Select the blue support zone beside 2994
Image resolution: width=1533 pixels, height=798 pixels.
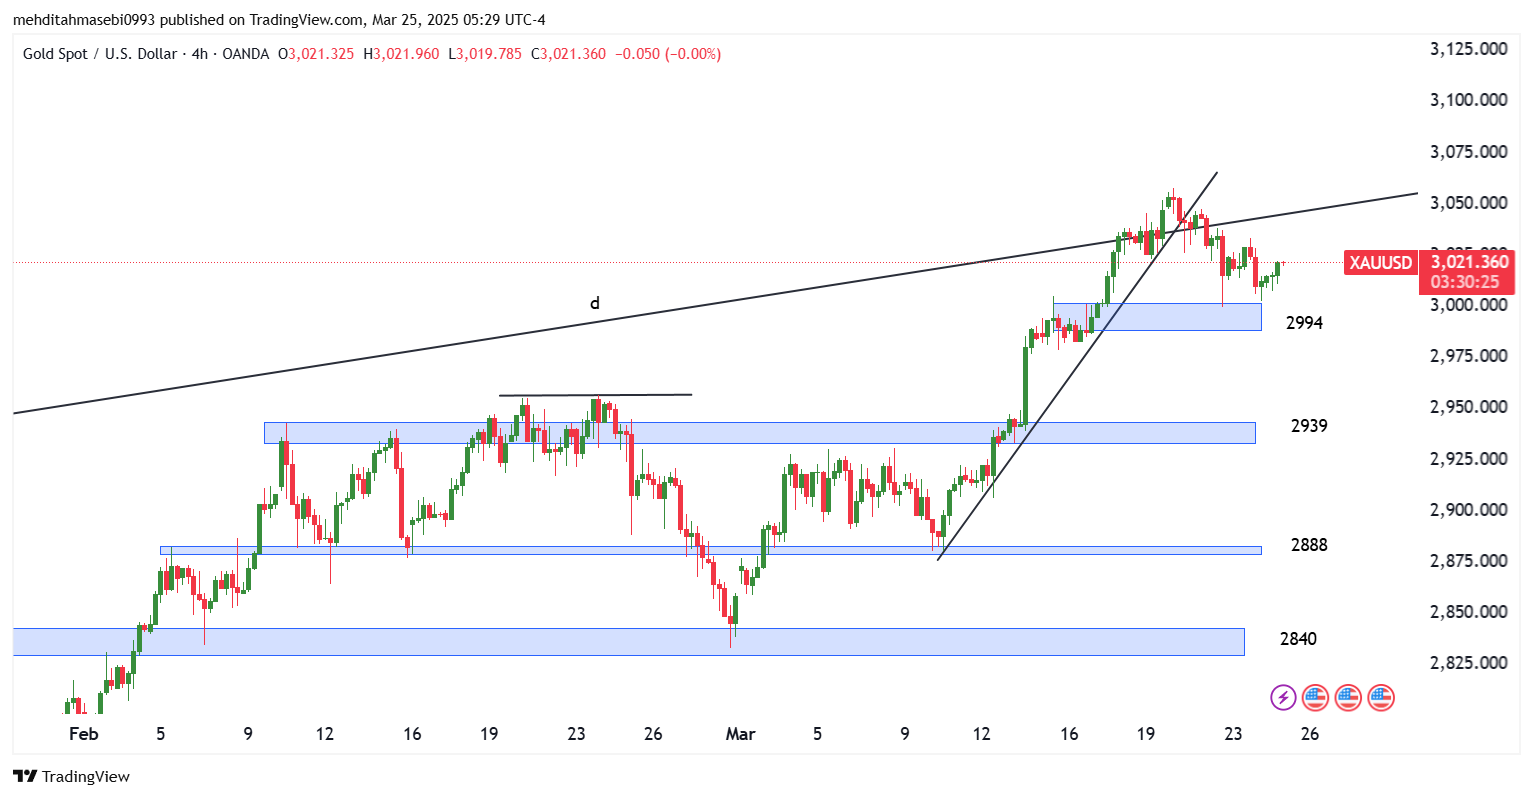click(x=1157, y=317)
